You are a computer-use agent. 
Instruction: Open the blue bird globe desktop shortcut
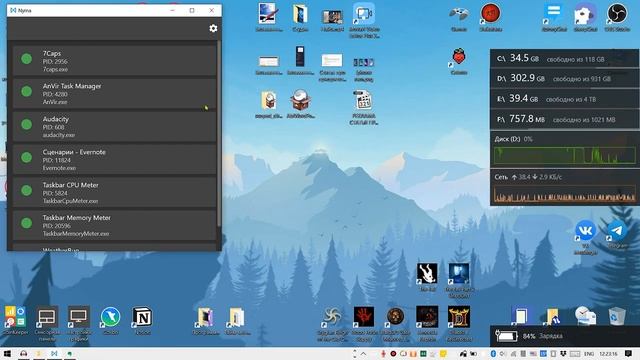tap(111, 317)
